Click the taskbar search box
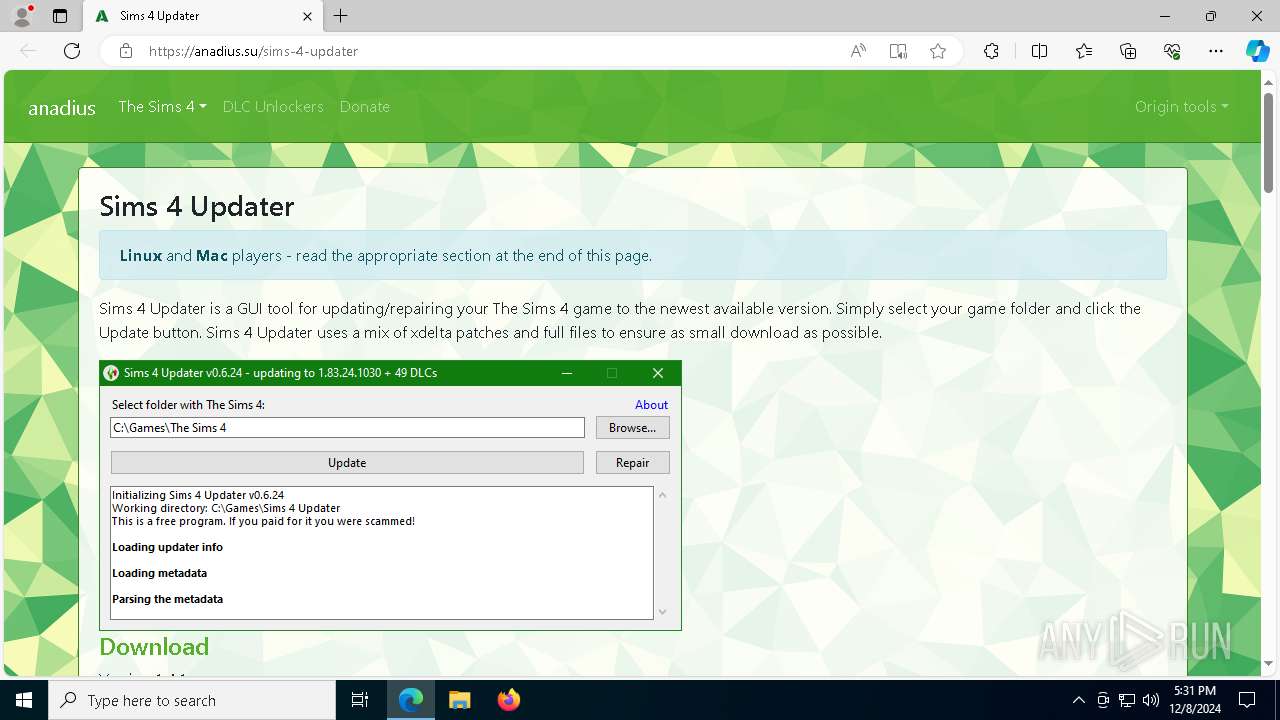Viewport: 1280px width, 720px height. (192, 700)
